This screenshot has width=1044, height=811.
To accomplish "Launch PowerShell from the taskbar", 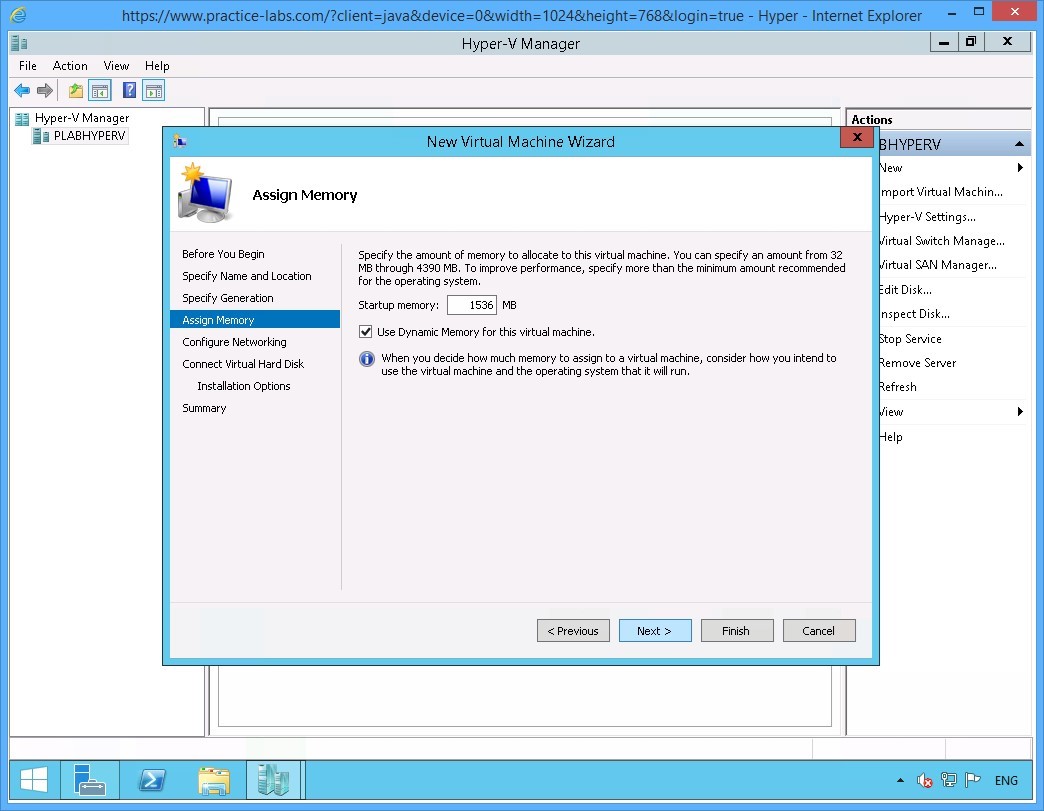I will [152, 780].
